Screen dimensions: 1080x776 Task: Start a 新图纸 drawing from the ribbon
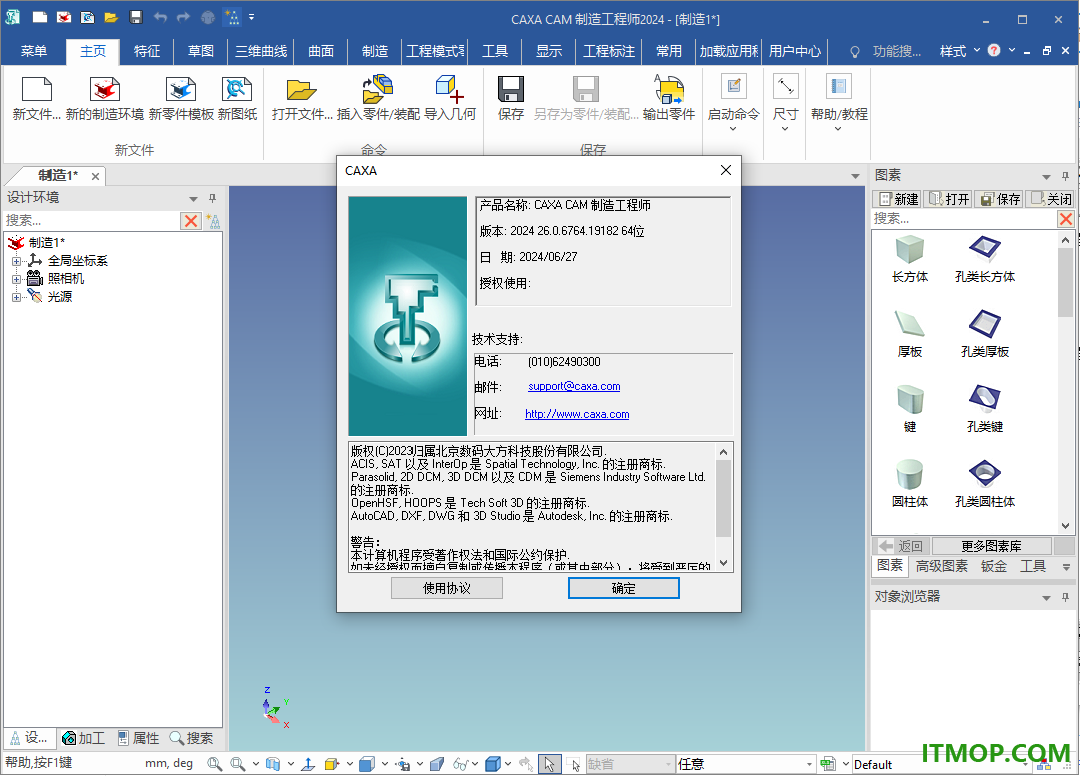point(237,90)
